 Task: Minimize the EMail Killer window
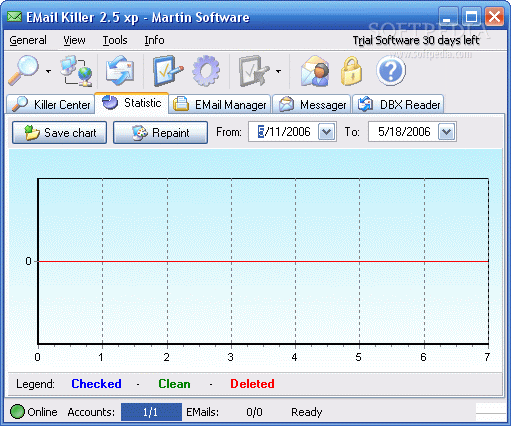coord(448,17)
